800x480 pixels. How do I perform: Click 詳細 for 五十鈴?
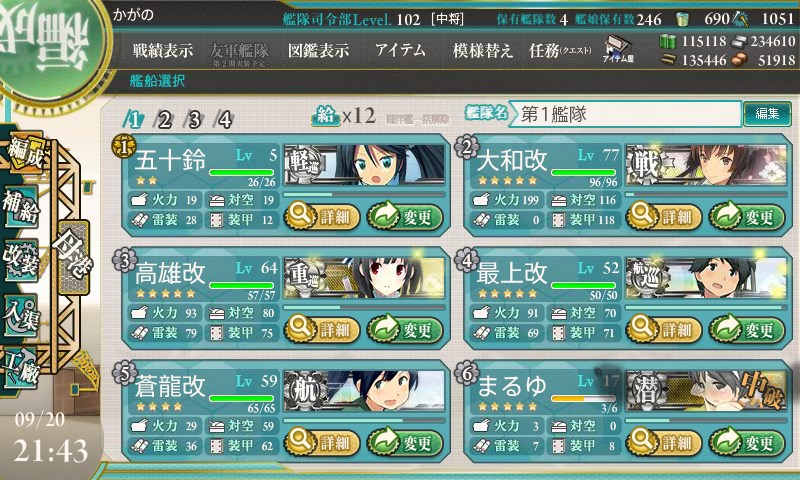pyautogui.click(x=322, y=217)
